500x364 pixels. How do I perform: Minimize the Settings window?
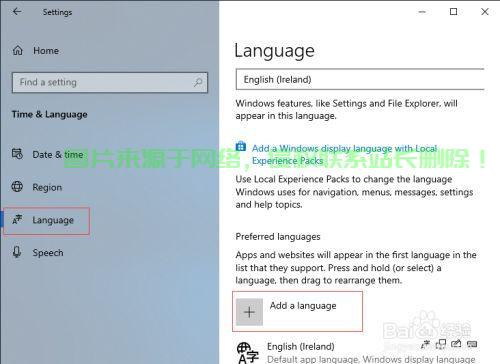422,12
